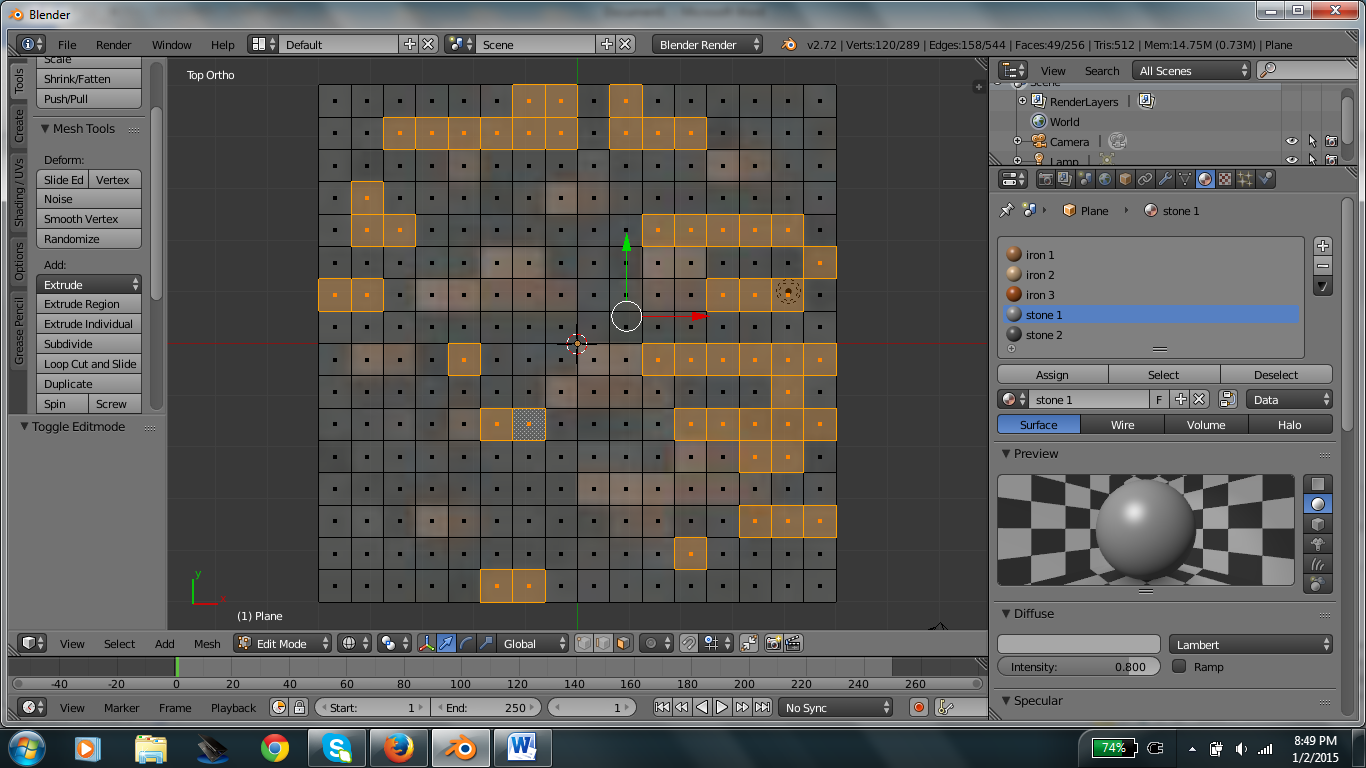The image size is (1366, 768).
Task: Open the World properties globe icon
Action: (x=1105, y=179)
